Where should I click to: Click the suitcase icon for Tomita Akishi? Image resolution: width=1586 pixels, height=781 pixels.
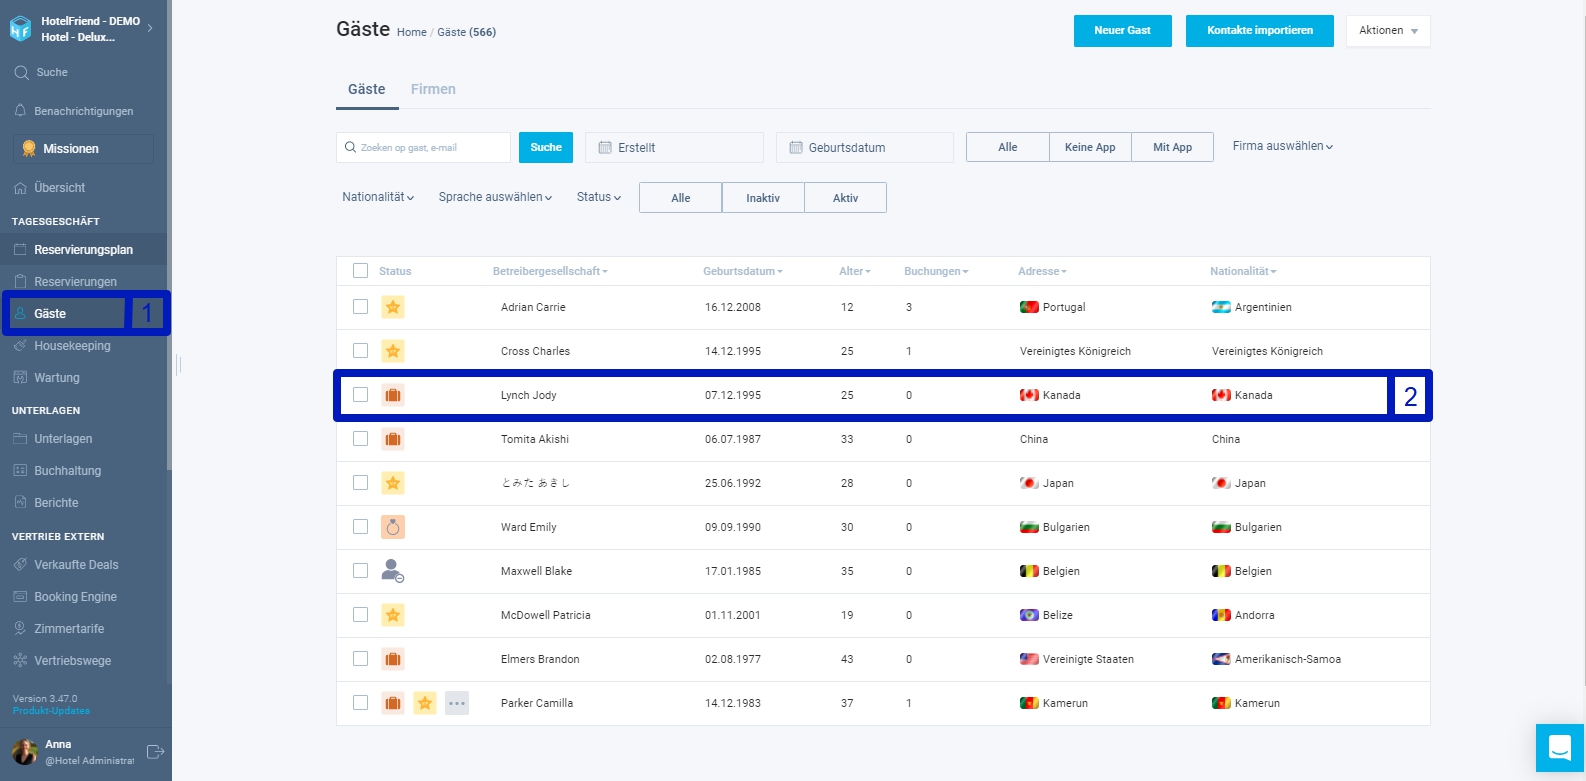393,439
